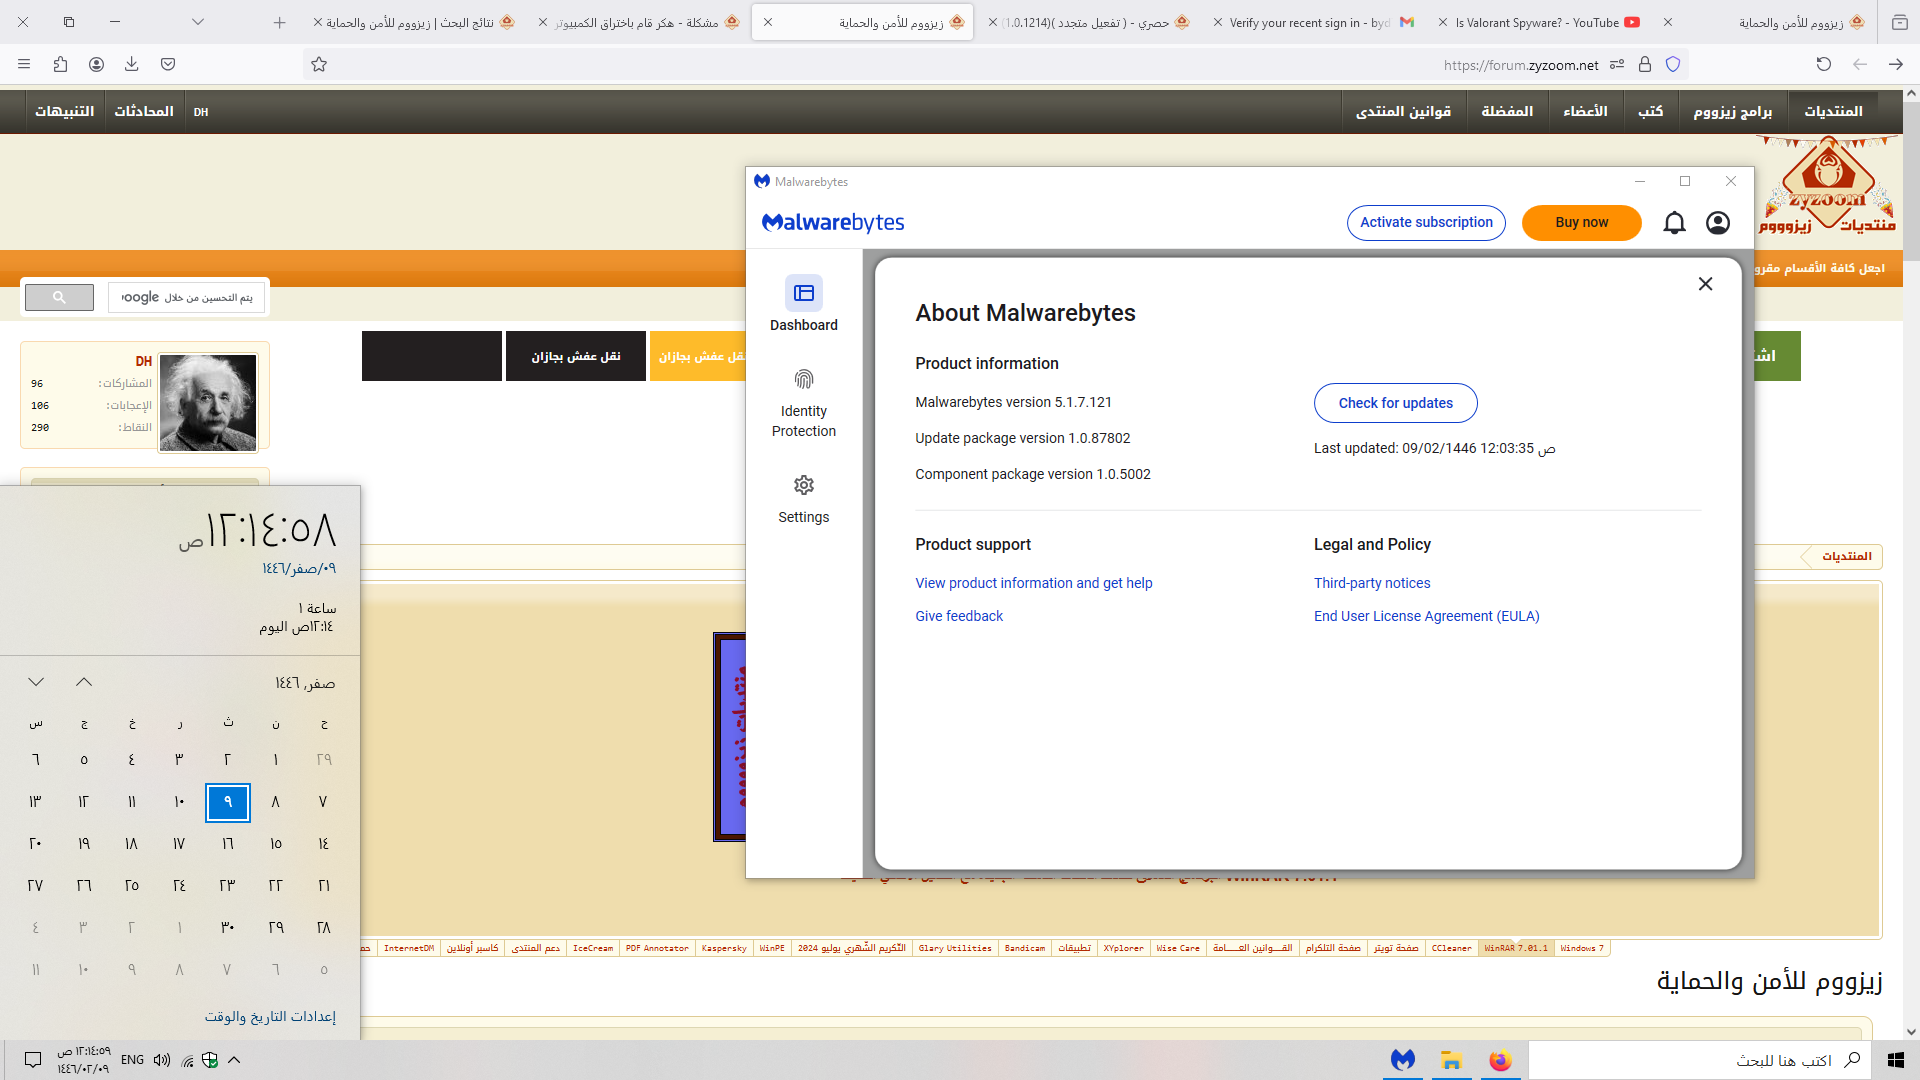Open Malwarebytes Settings gear
The image size is (1920, 1080).
pos(804,499)
